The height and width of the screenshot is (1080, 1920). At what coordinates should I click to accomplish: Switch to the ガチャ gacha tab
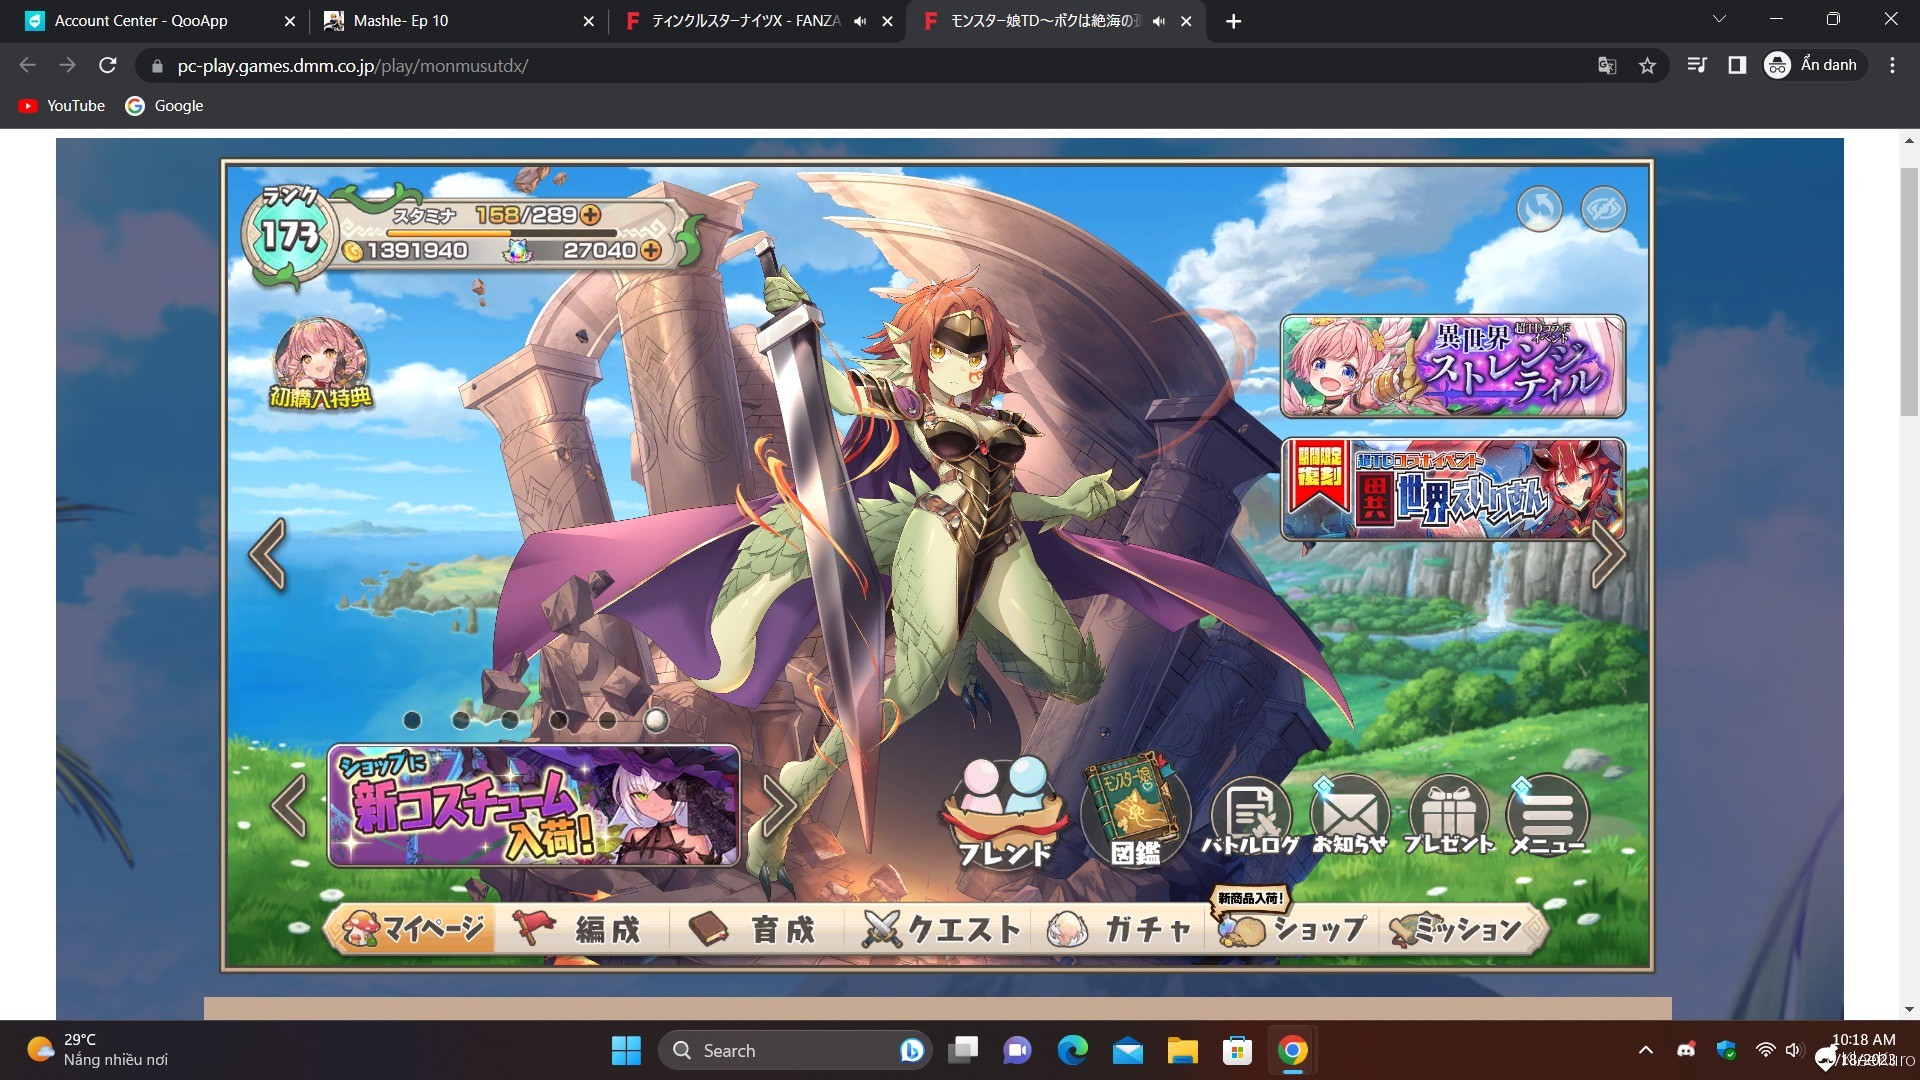[x=1121, y=930]
